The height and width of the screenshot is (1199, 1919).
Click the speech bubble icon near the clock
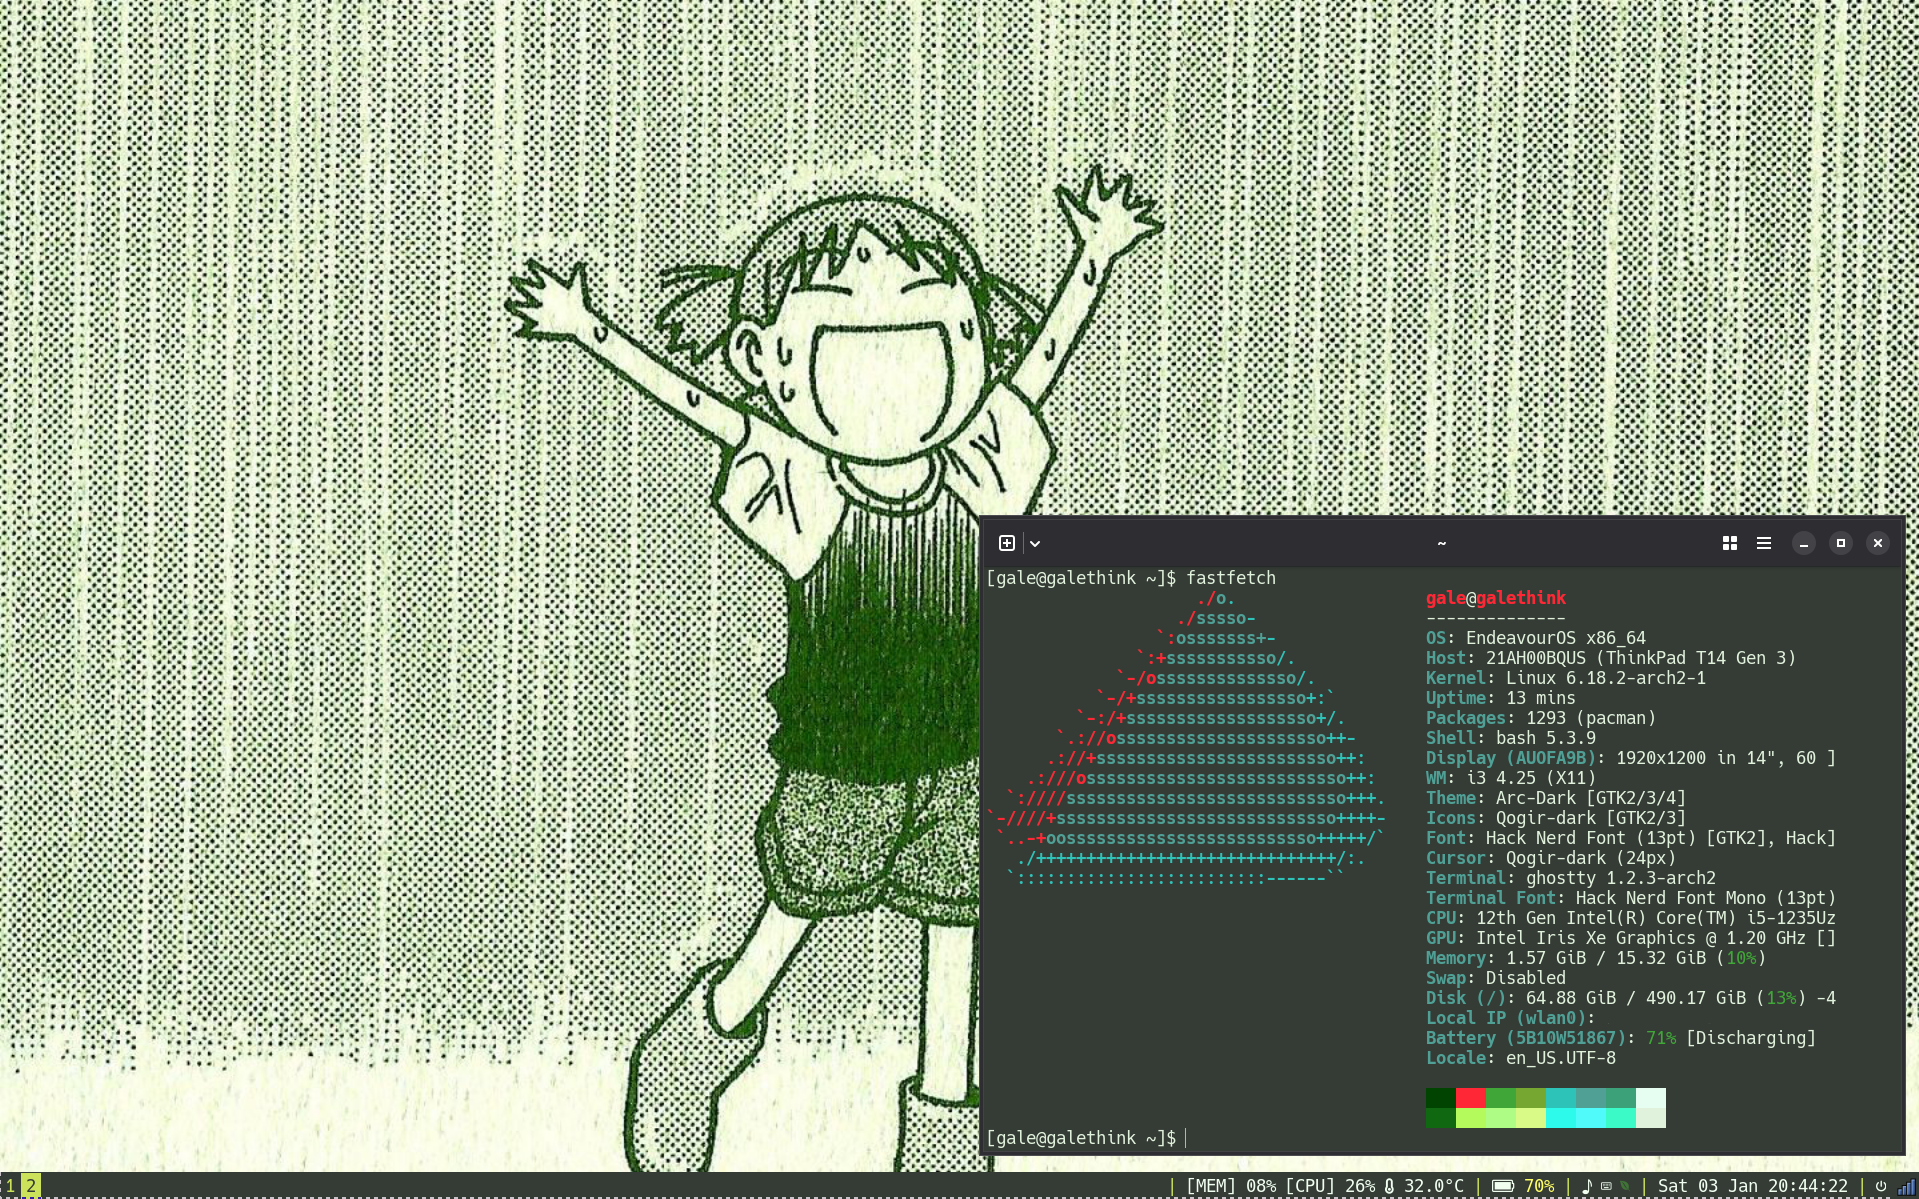1607,1186
